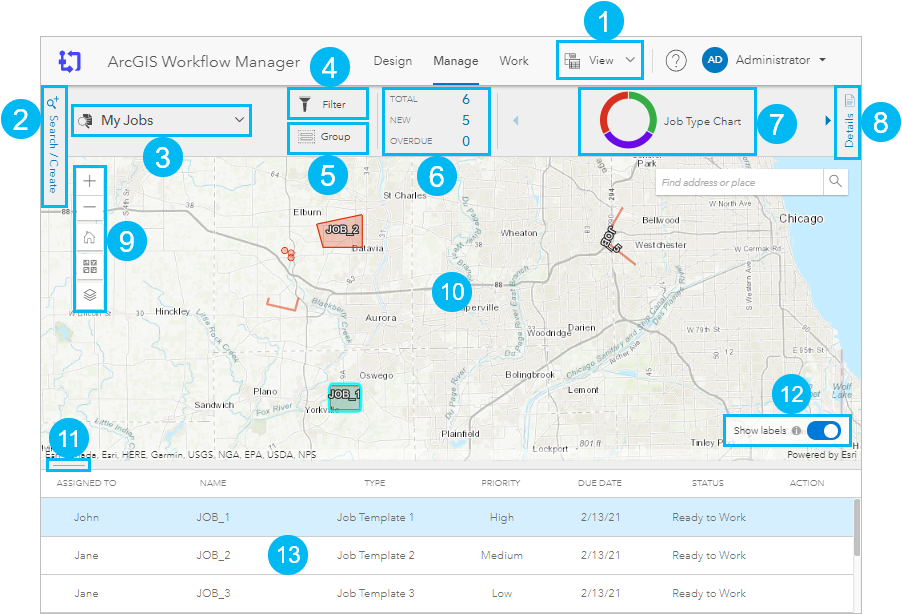Image resolution: width=902 pixels, height=614 pixels.
Task: Toggle the Show labels switch off
Action: click(x=823, y=430)
